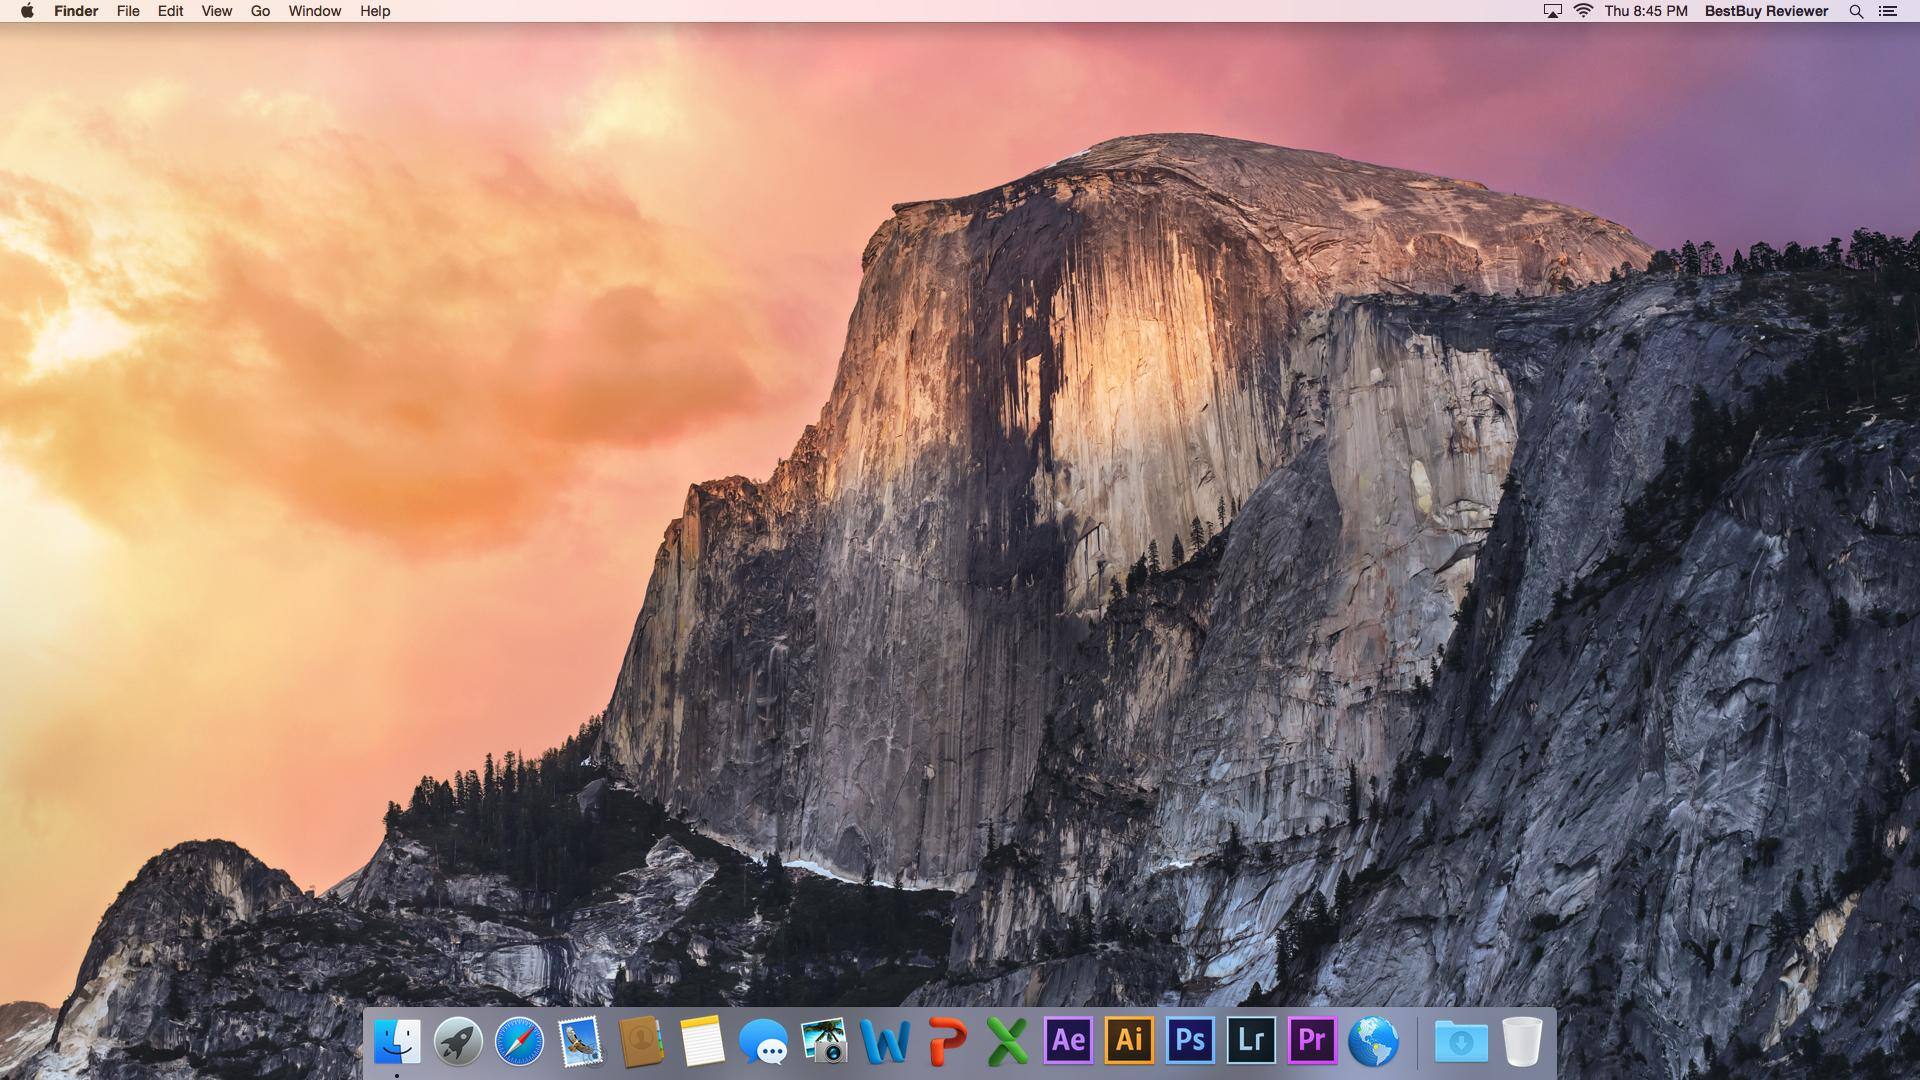Viewport: 1920px width, 1080px height.
Task: Open Microsoft Excel from the Dock
Action: click(x=1009, y=1039)
